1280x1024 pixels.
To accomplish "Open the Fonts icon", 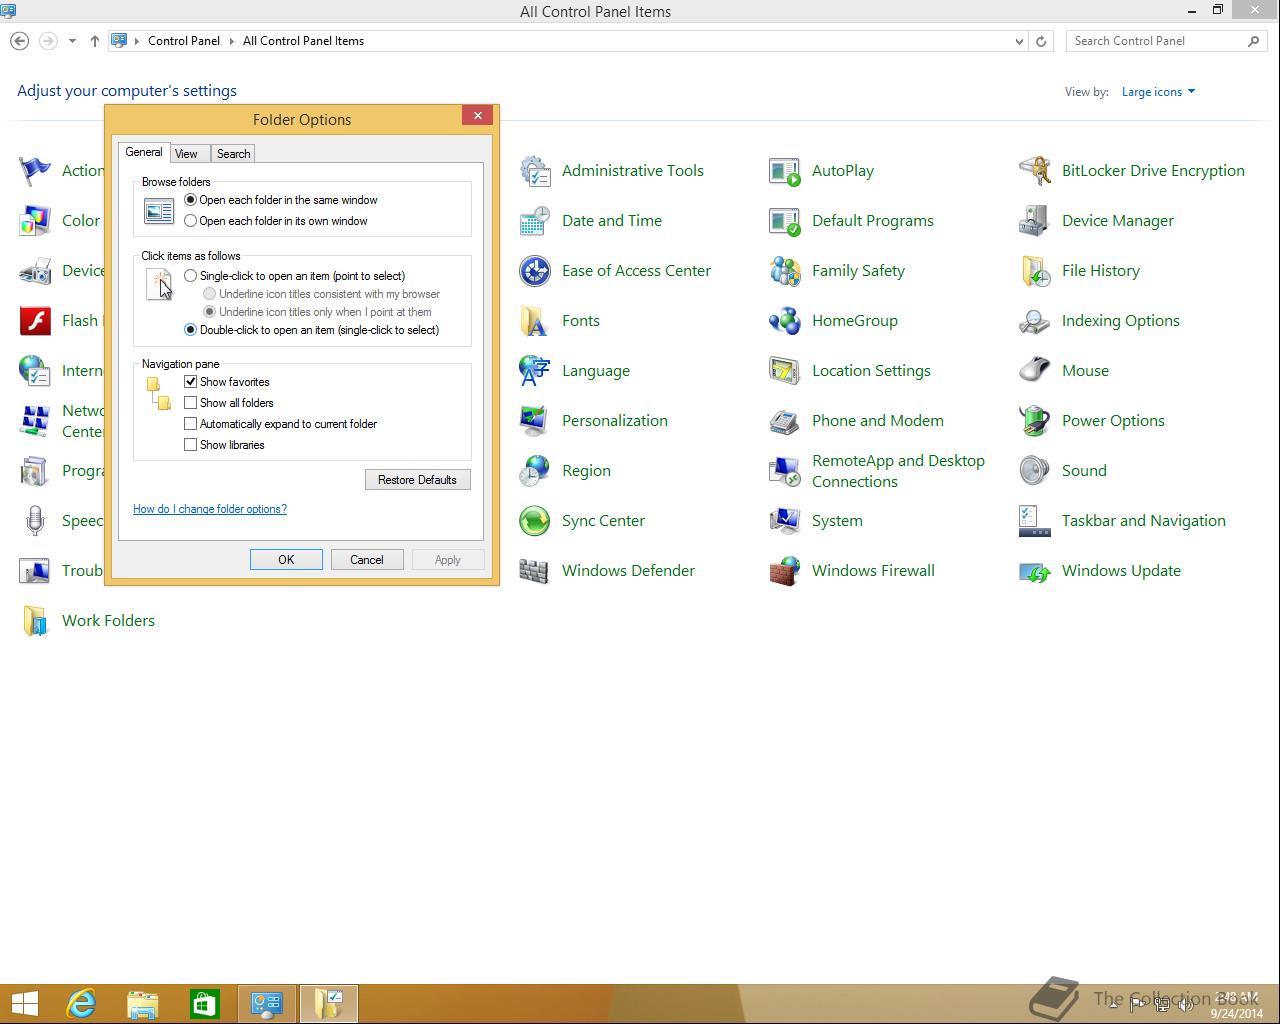I will click(x=534, y=321).
